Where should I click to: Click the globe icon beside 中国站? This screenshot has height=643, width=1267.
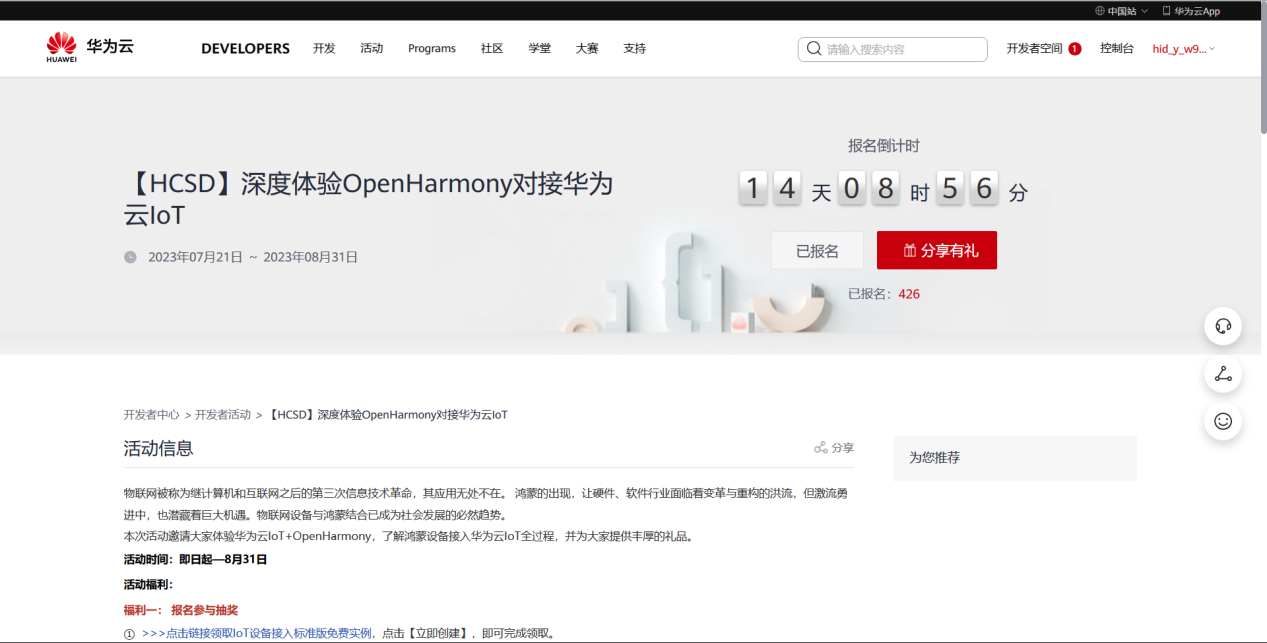(1100, 11)
